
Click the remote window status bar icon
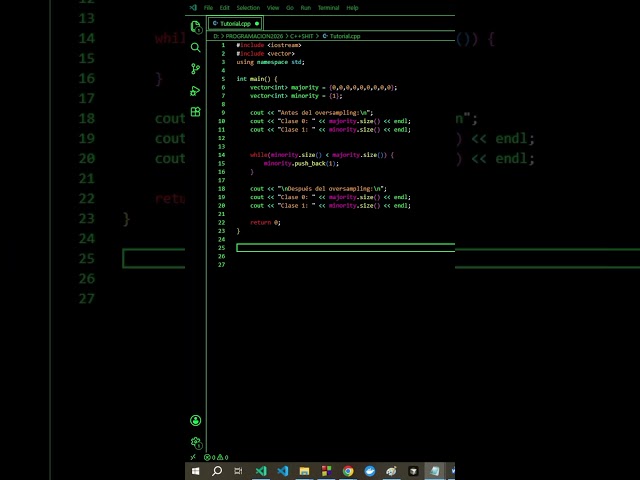click(193, 457)
